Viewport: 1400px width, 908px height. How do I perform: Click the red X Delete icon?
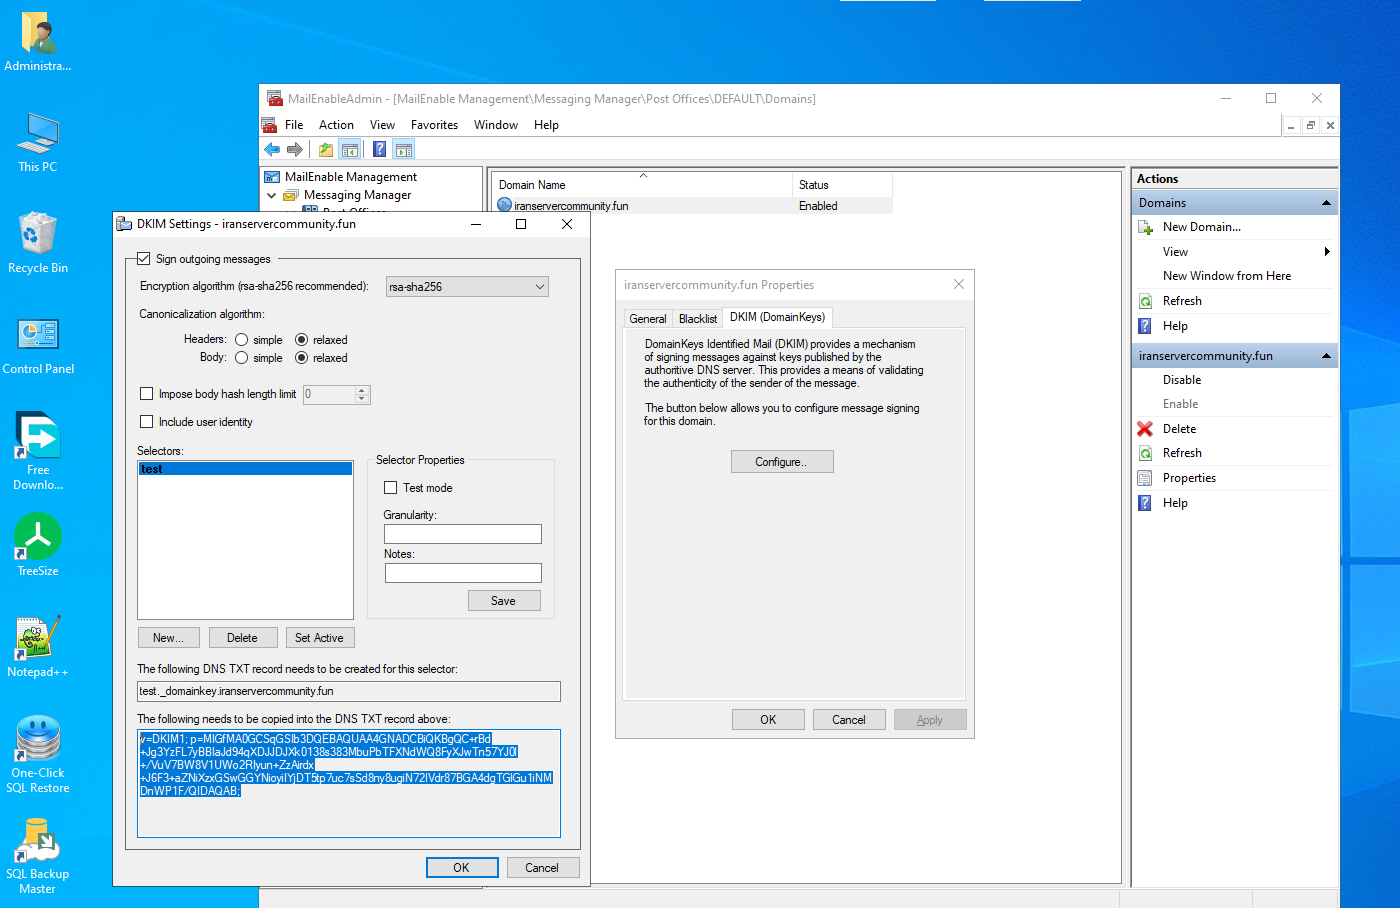pos(1146,429)
